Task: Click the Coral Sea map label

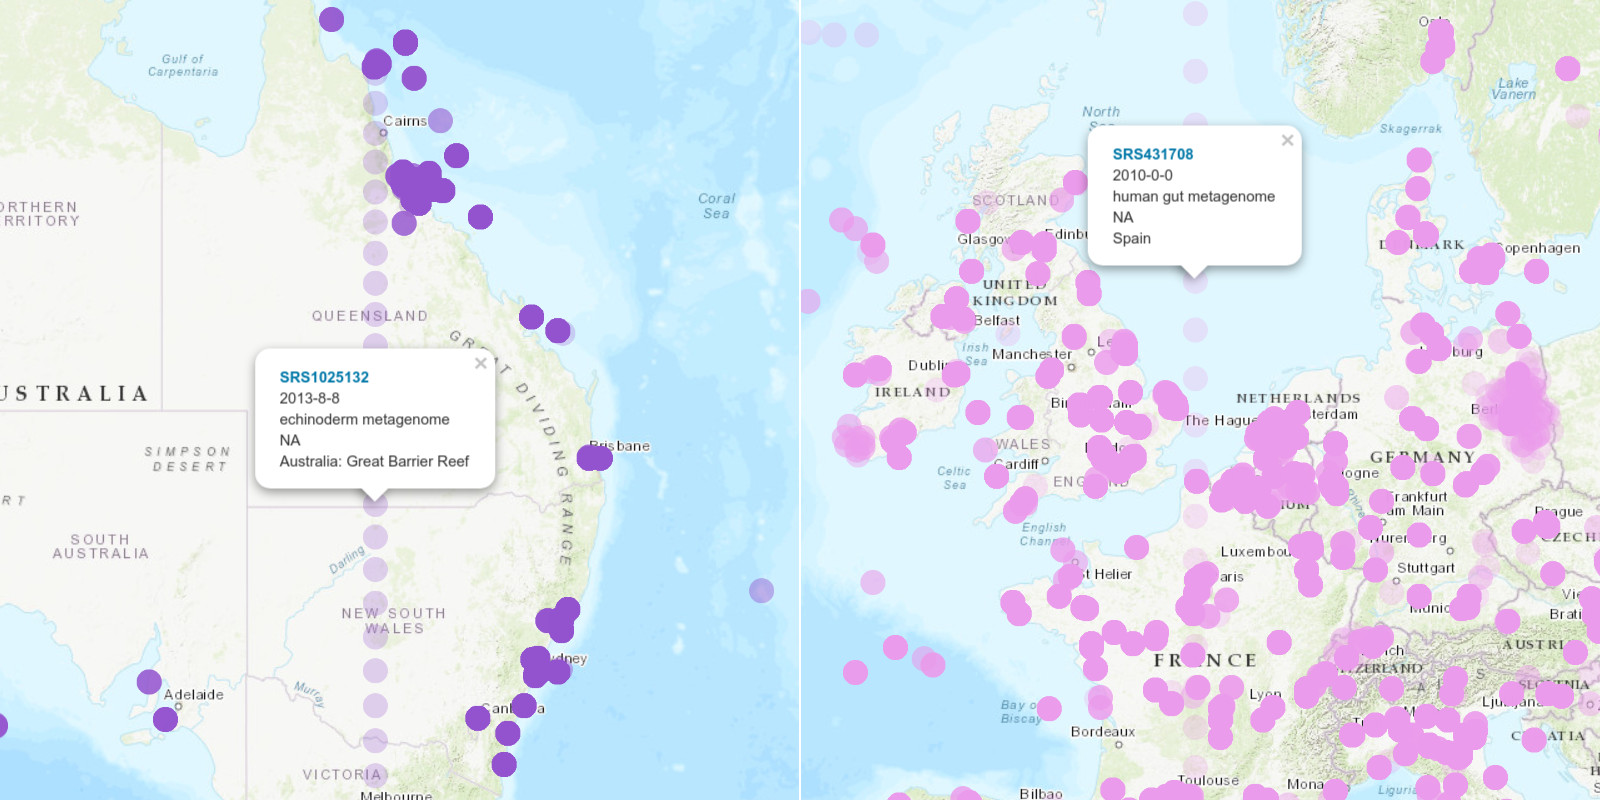Action: (716, 206)
